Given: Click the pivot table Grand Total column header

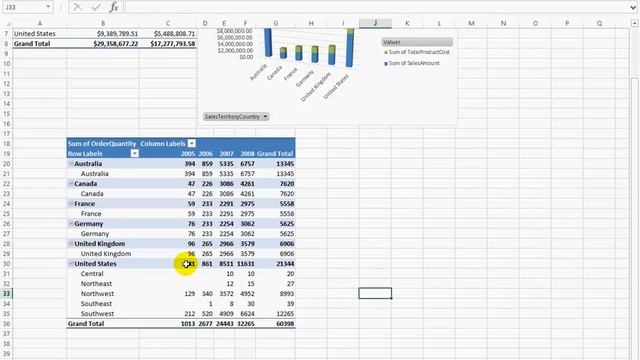Looking at the screenshot, I should pyautogui.click(x=275, y=153).
